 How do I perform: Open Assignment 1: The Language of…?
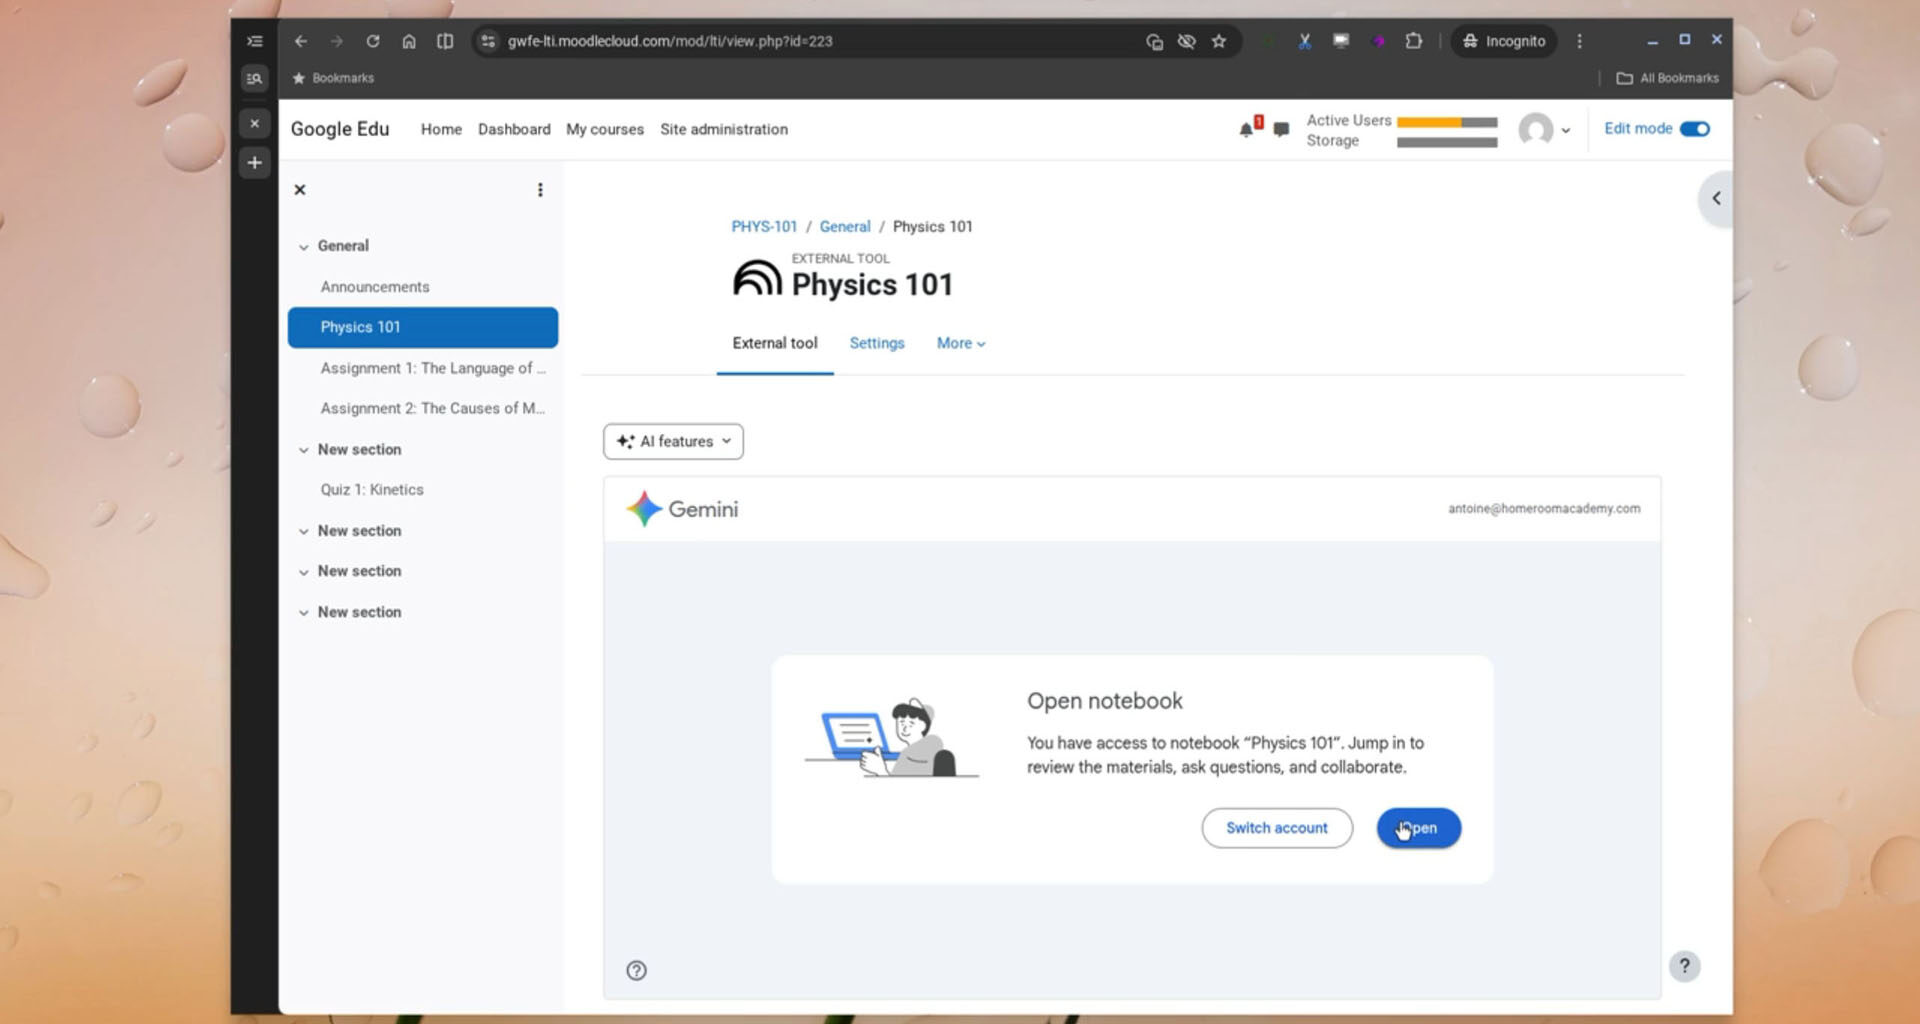tap(433, 368)
